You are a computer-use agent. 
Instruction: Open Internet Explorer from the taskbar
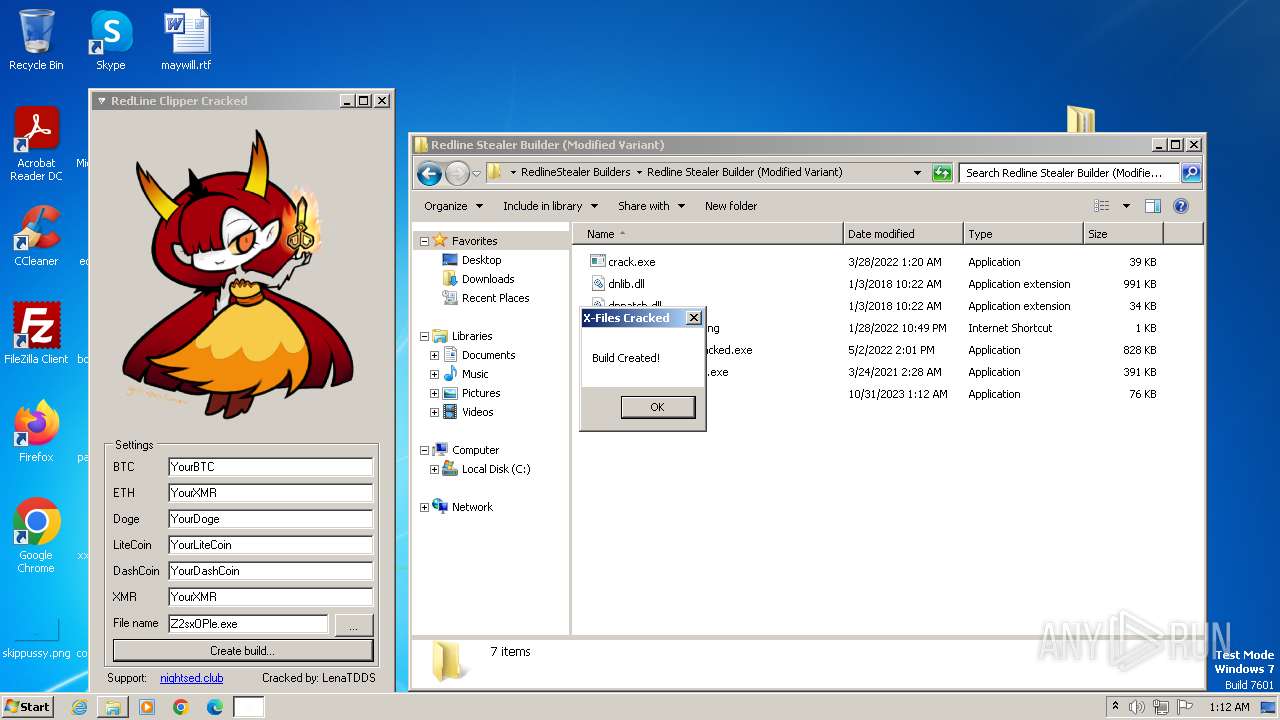click(79, 707)
